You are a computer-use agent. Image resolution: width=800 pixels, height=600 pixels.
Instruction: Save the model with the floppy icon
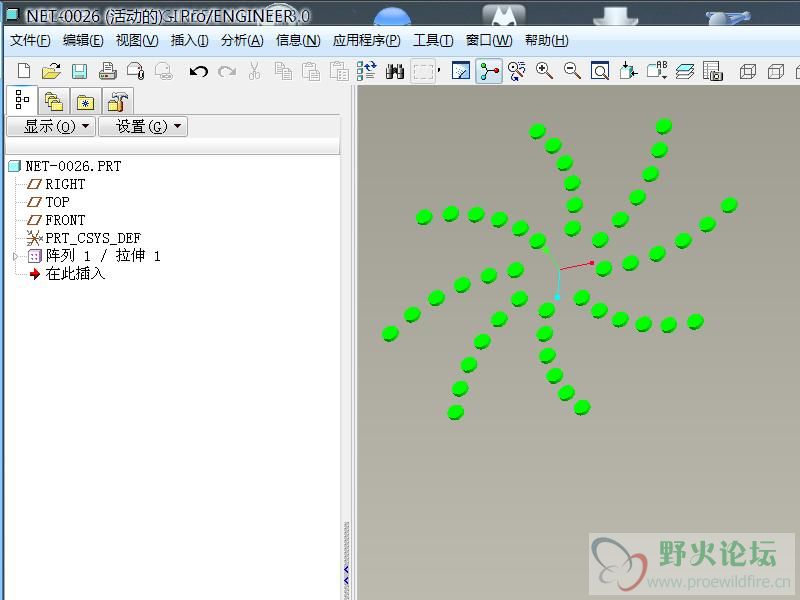(79, 70)
